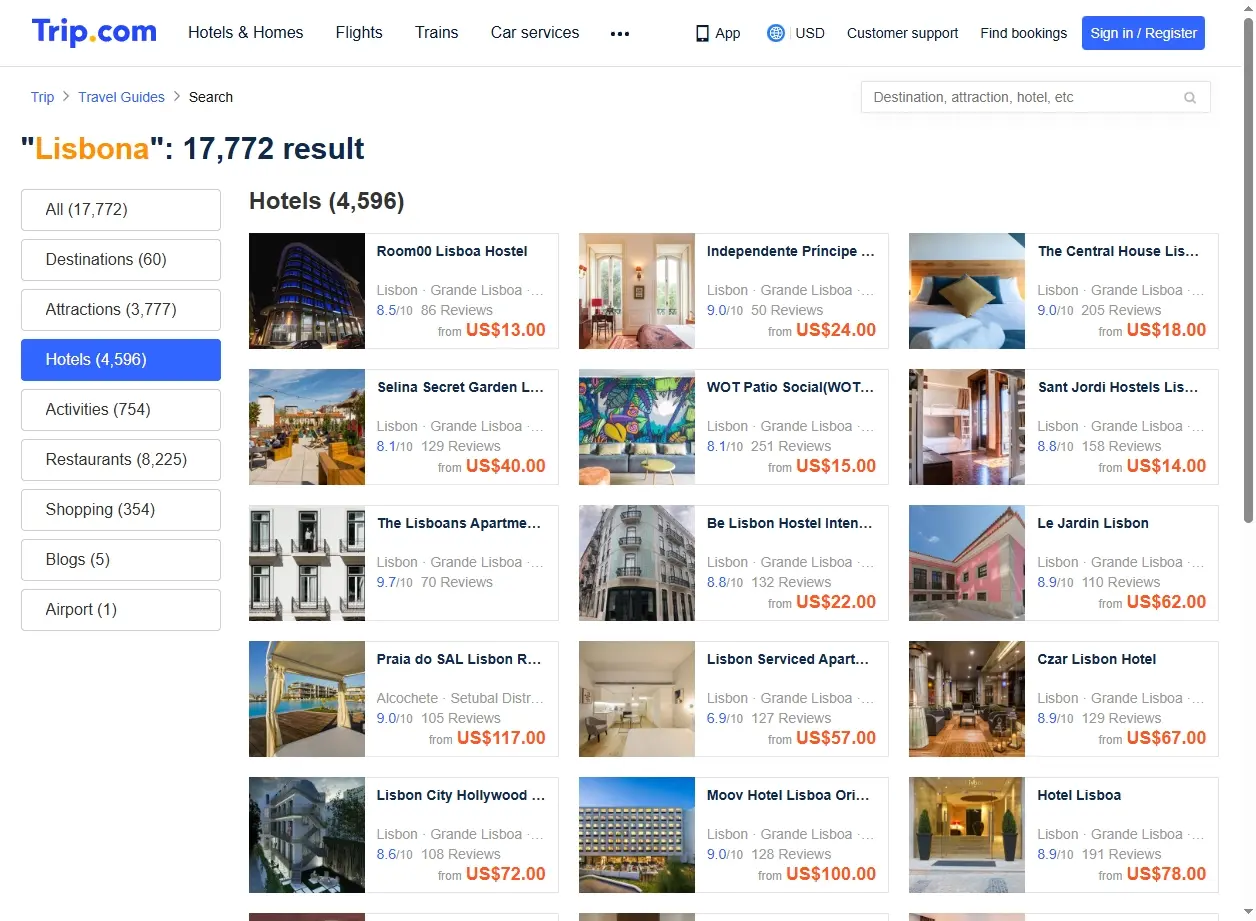Open Lisbon Serviced Apartments thumbnail
1256x921 pixels.
pyautogui.click(x=637, y=699)
